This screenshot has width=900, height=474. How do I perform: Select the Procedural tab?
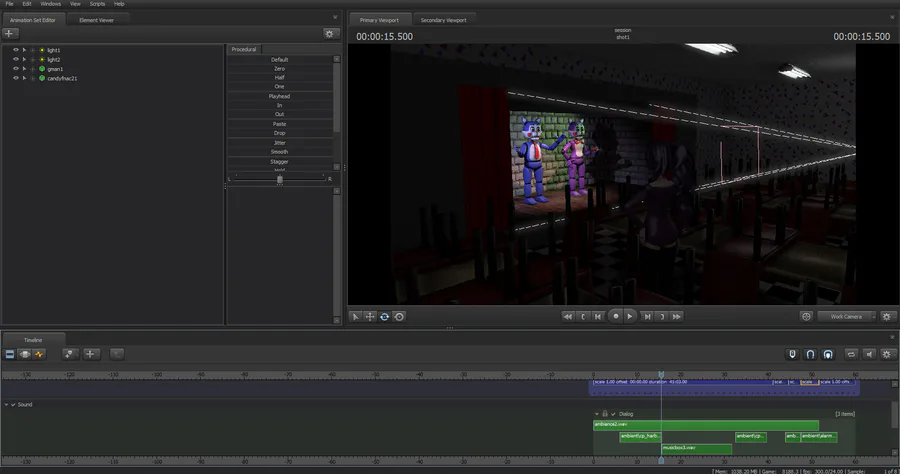[244, 49]
